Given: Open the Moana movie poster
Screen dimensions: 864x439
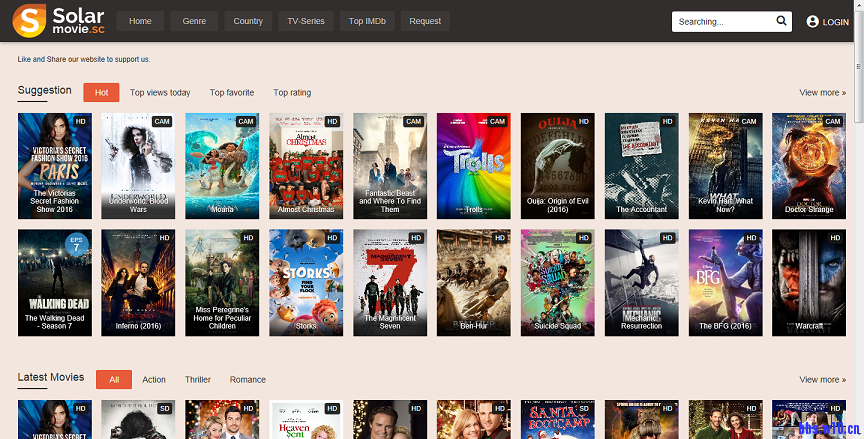Looking at the screenshot, I should tap(222, 166).
